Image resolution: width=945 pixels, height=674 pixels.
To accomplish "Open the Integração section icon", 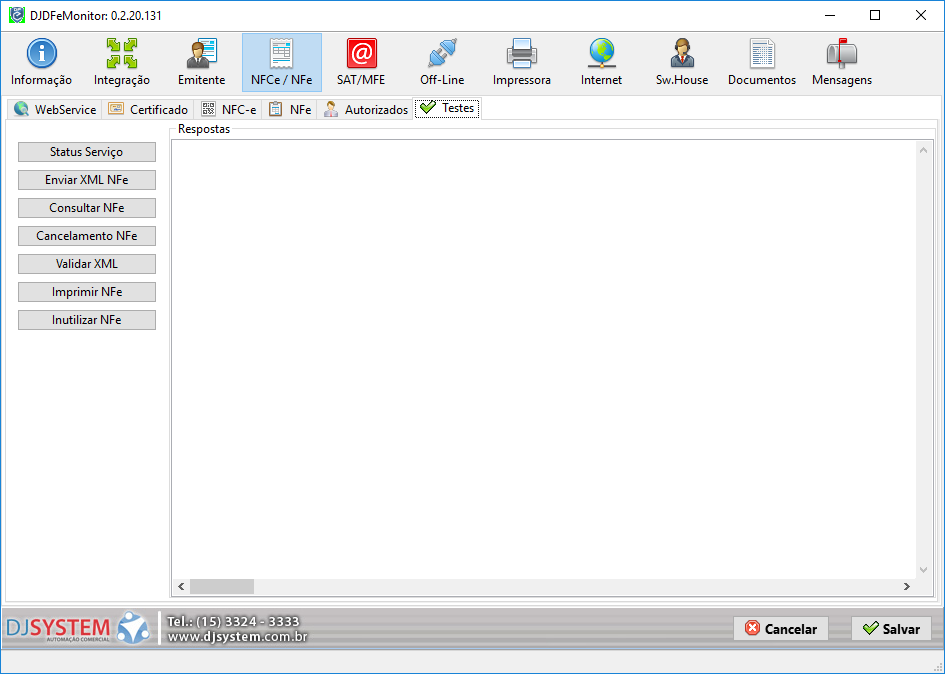I will [x=122, y=62].
